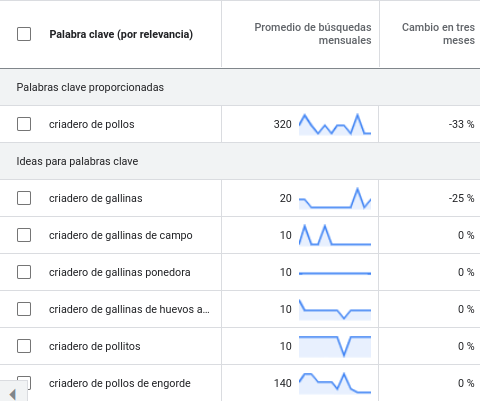Select checkbox for criadero de pollitos
The height and width of the screenshot is (401, 480).
[x=24, y=346]
